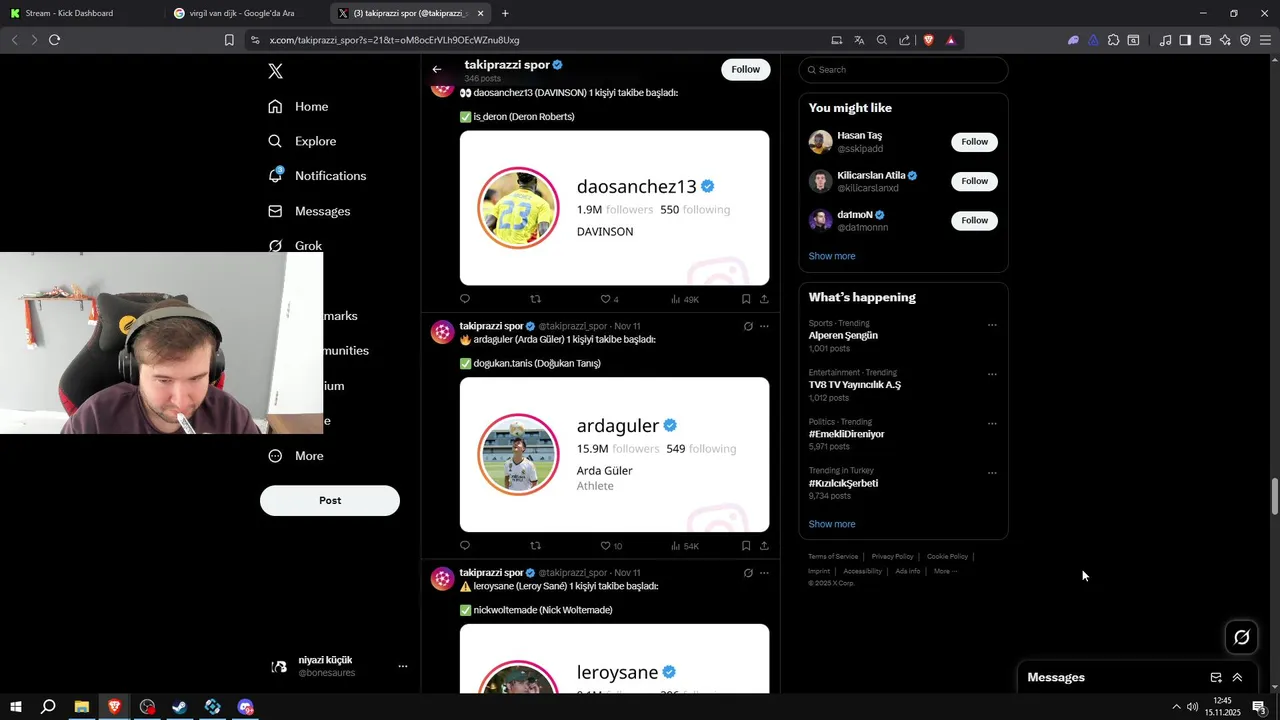1280x720 pixels.
Task: Open Brave Shields lion icon
Action: tap(928, 40)
